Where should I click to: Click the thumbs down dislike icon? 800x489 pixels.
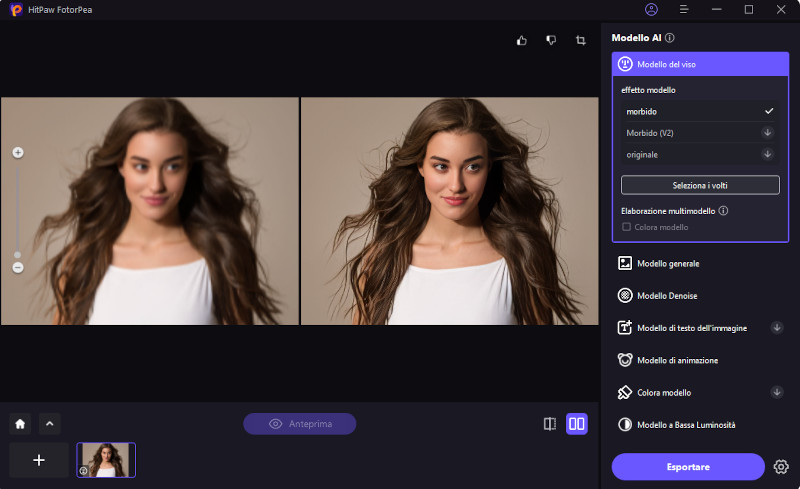550,40
